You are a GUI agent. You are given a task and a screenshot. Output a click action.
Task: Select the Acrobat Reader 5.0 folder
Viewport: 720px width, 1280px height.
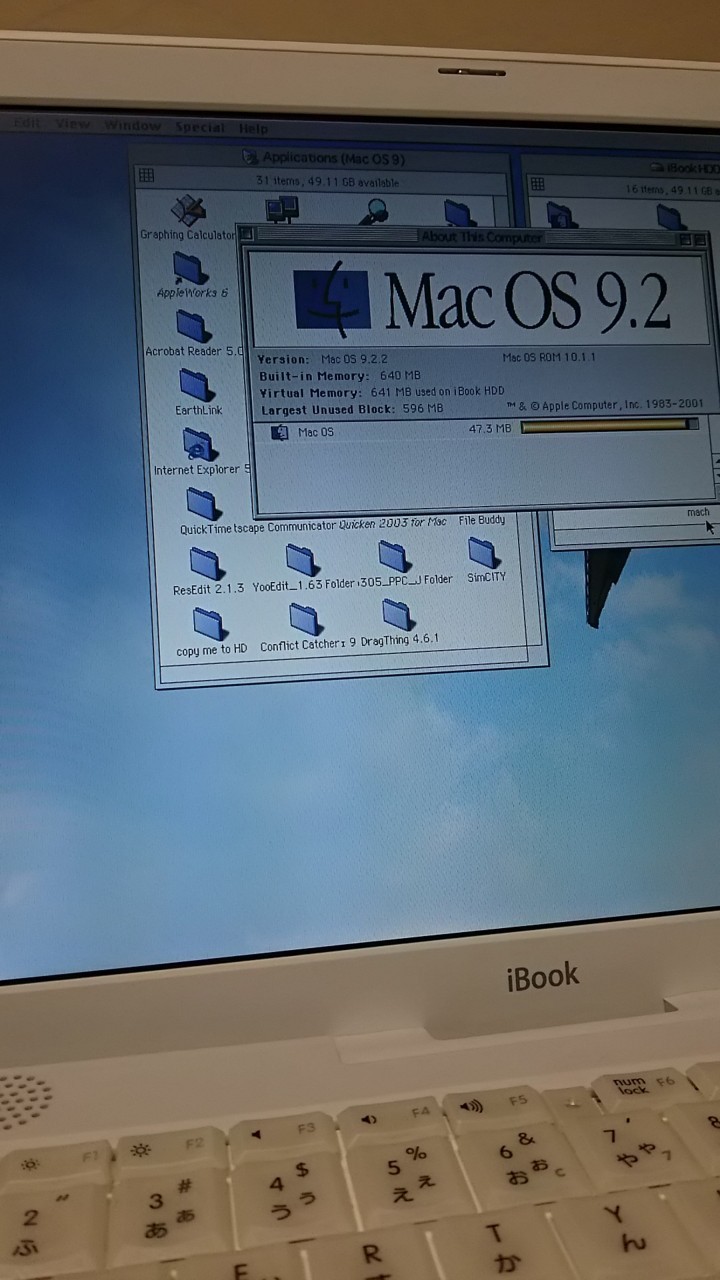[x=192, y=327]
